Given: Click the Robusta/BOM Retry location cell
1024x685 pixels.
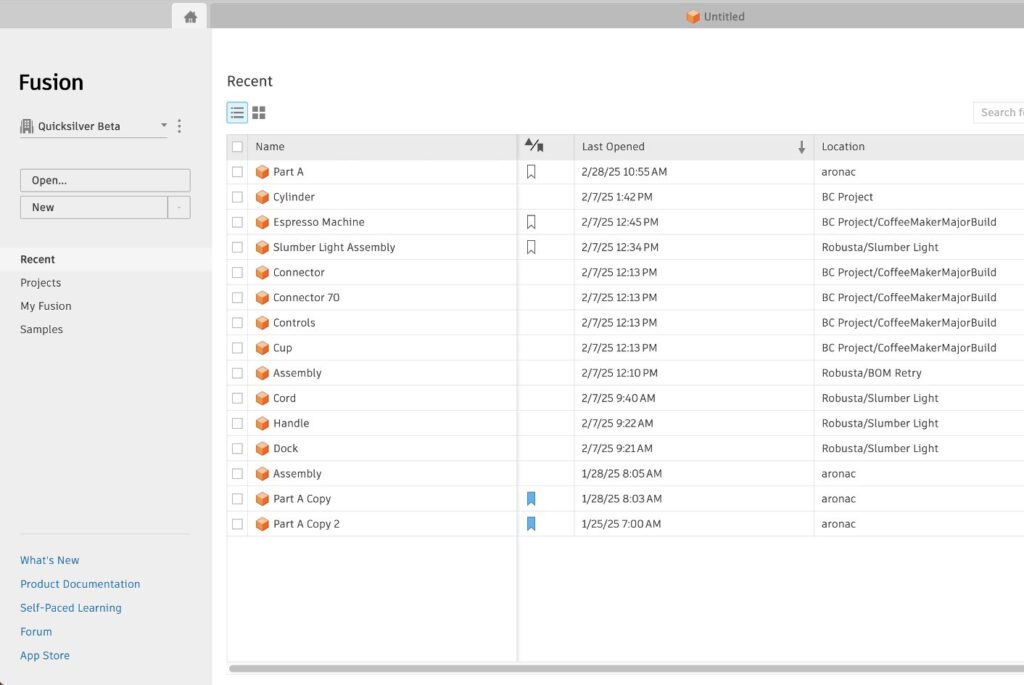Looking at the screenshot, I should pos(871,373).
